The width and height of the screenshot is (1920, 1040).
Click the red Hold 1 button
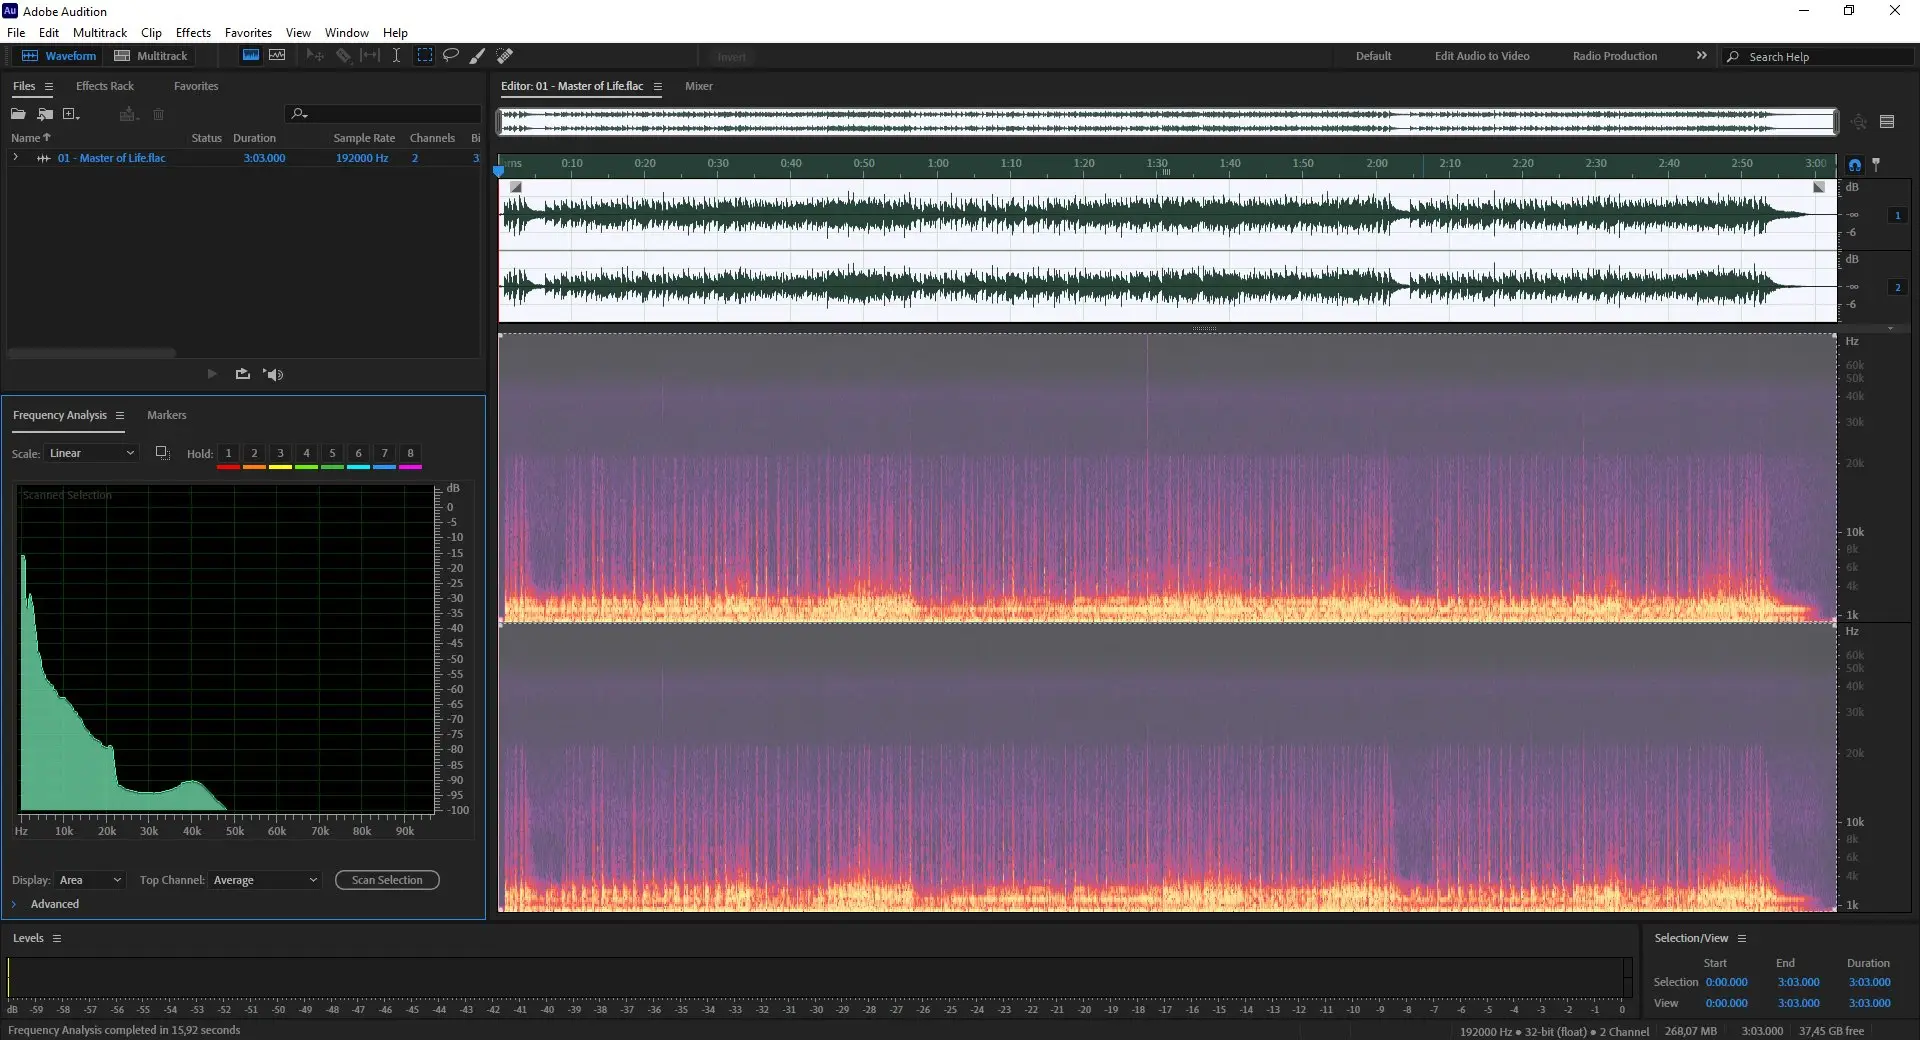(x=228, y=454)
